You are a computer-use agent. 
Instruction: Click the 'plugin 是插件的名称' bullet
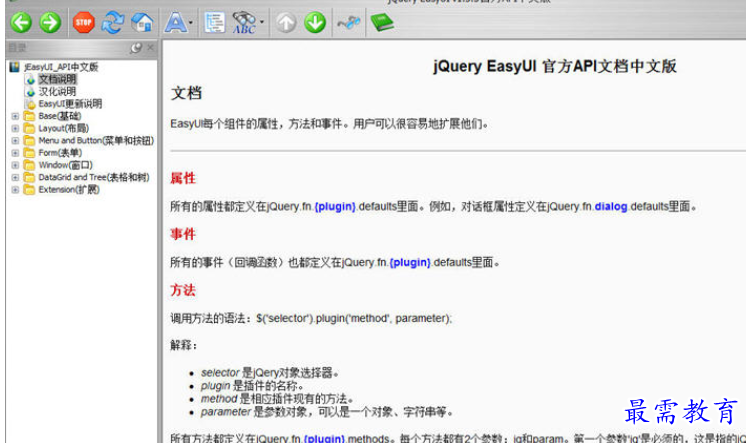point(252,386)
